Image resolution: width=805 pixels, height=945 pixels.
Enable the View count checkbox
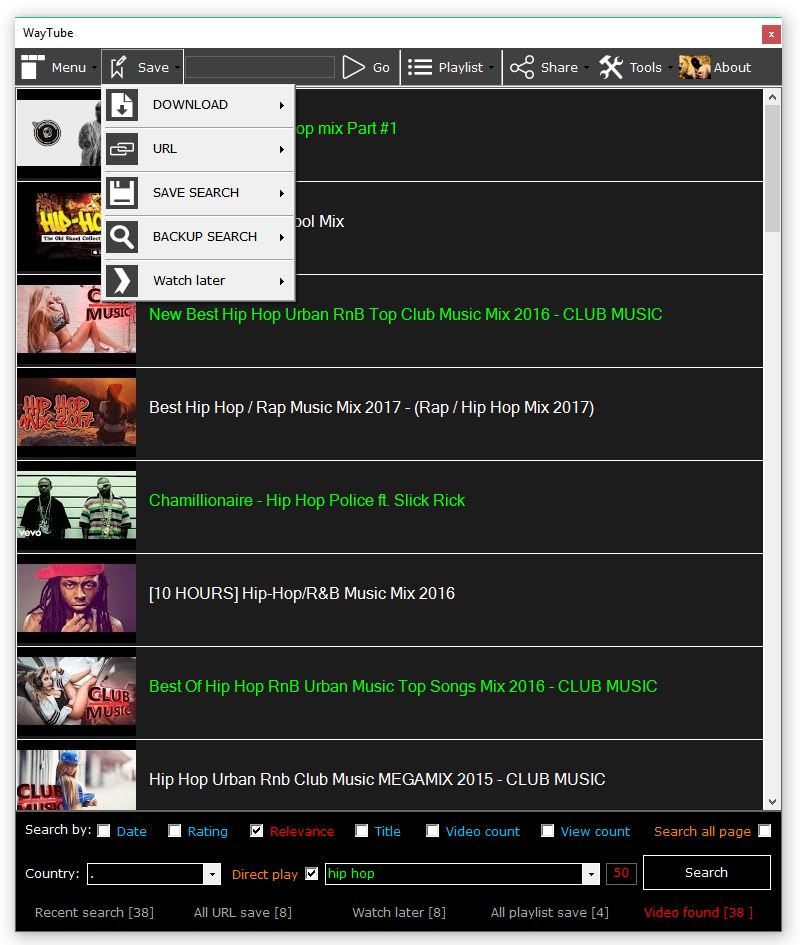tap(548, 831)
